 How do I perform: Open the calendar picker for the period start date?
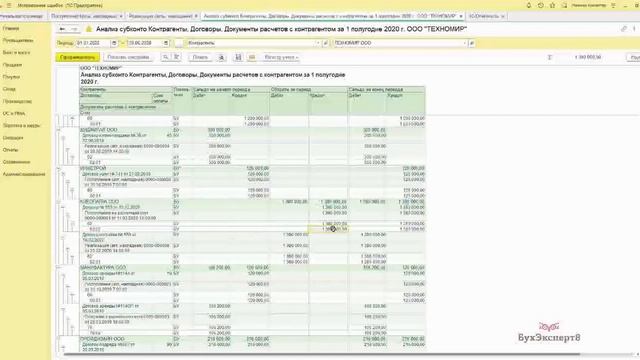(114, 43)
